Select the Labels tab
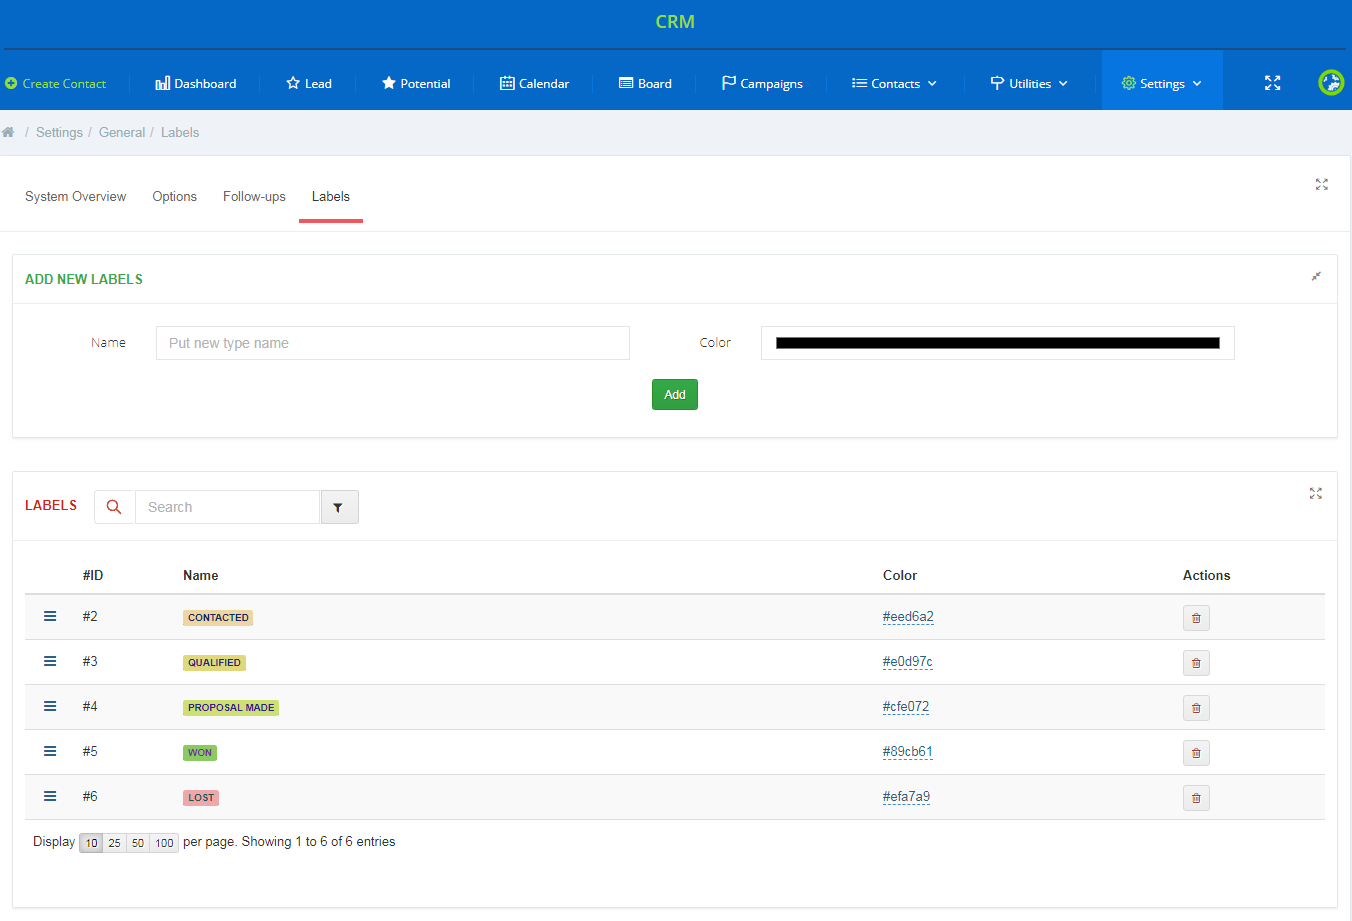 (x=330, y=196)
